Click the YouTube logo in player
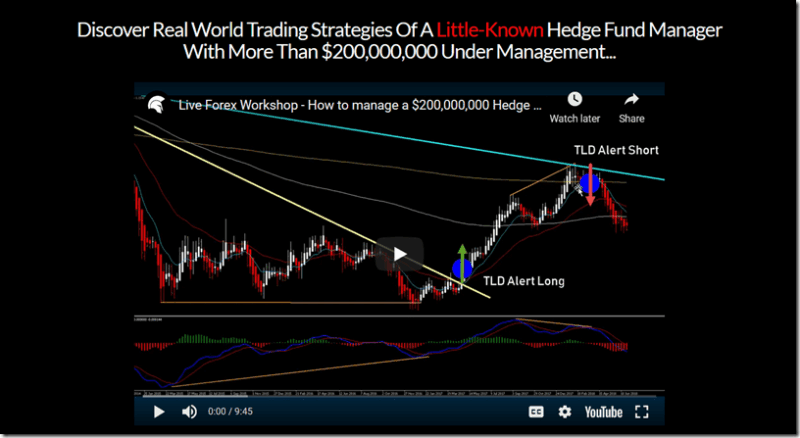 tap(604, 411)
